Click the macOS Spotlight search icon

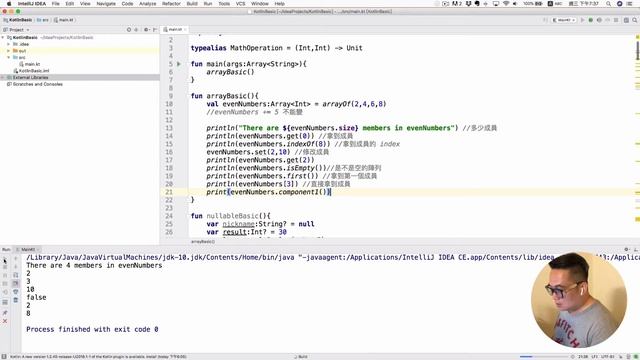coord(609,4)
